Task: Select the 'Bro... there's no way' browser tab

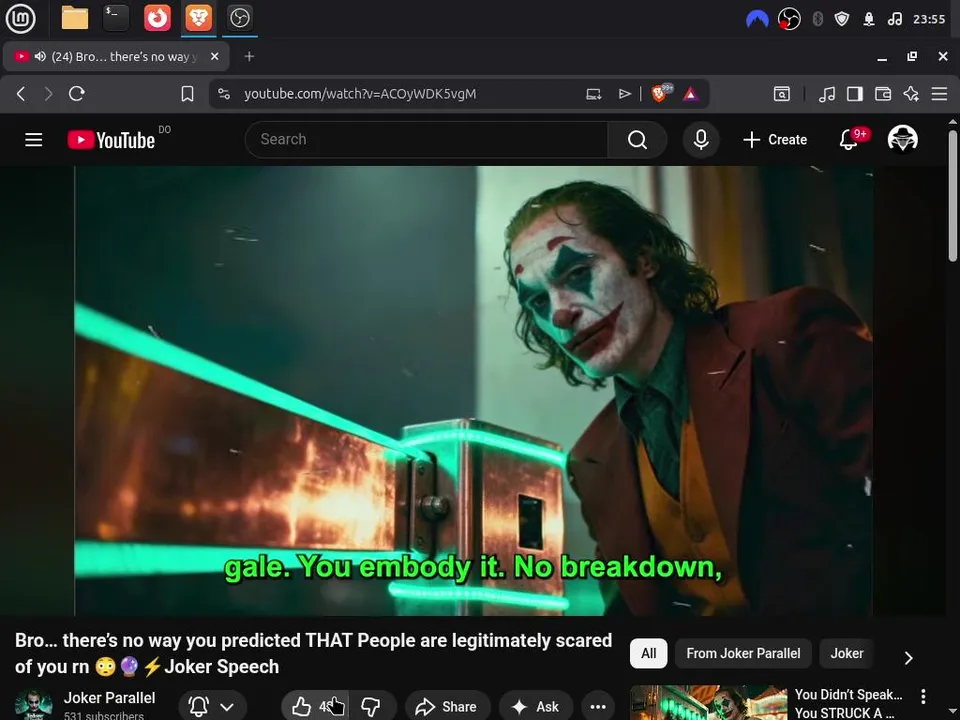Action: click(x=116, y=56)
